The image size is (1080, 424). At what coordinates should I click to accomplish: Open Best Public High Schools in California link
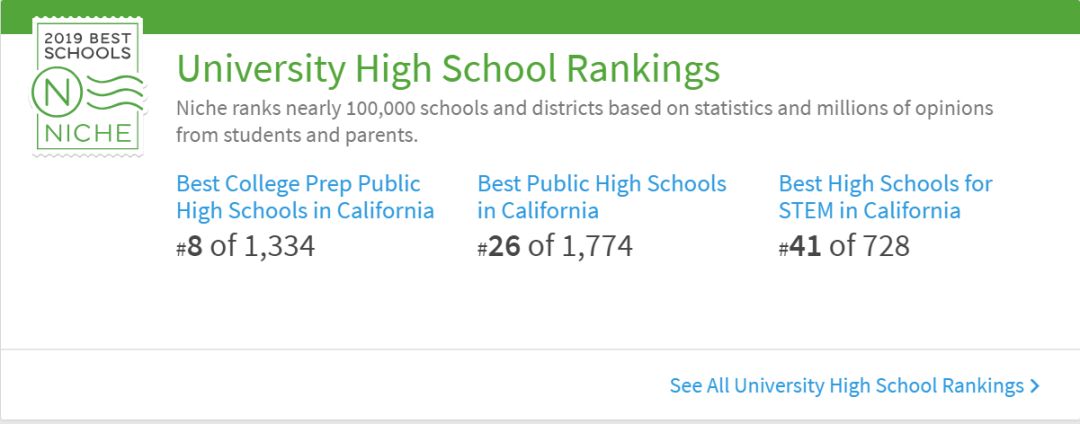pyautogui.click(x=602, y=197)
